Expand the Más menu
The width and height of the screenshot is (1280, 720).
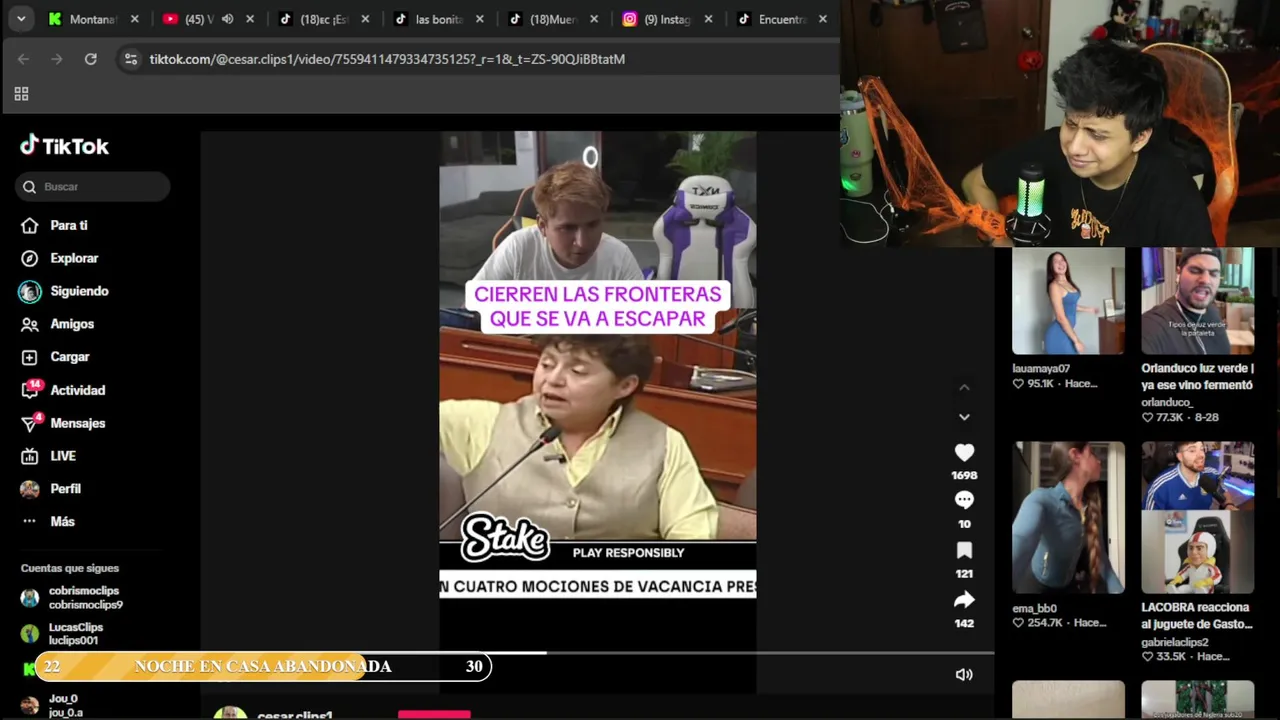click(48, 521)
